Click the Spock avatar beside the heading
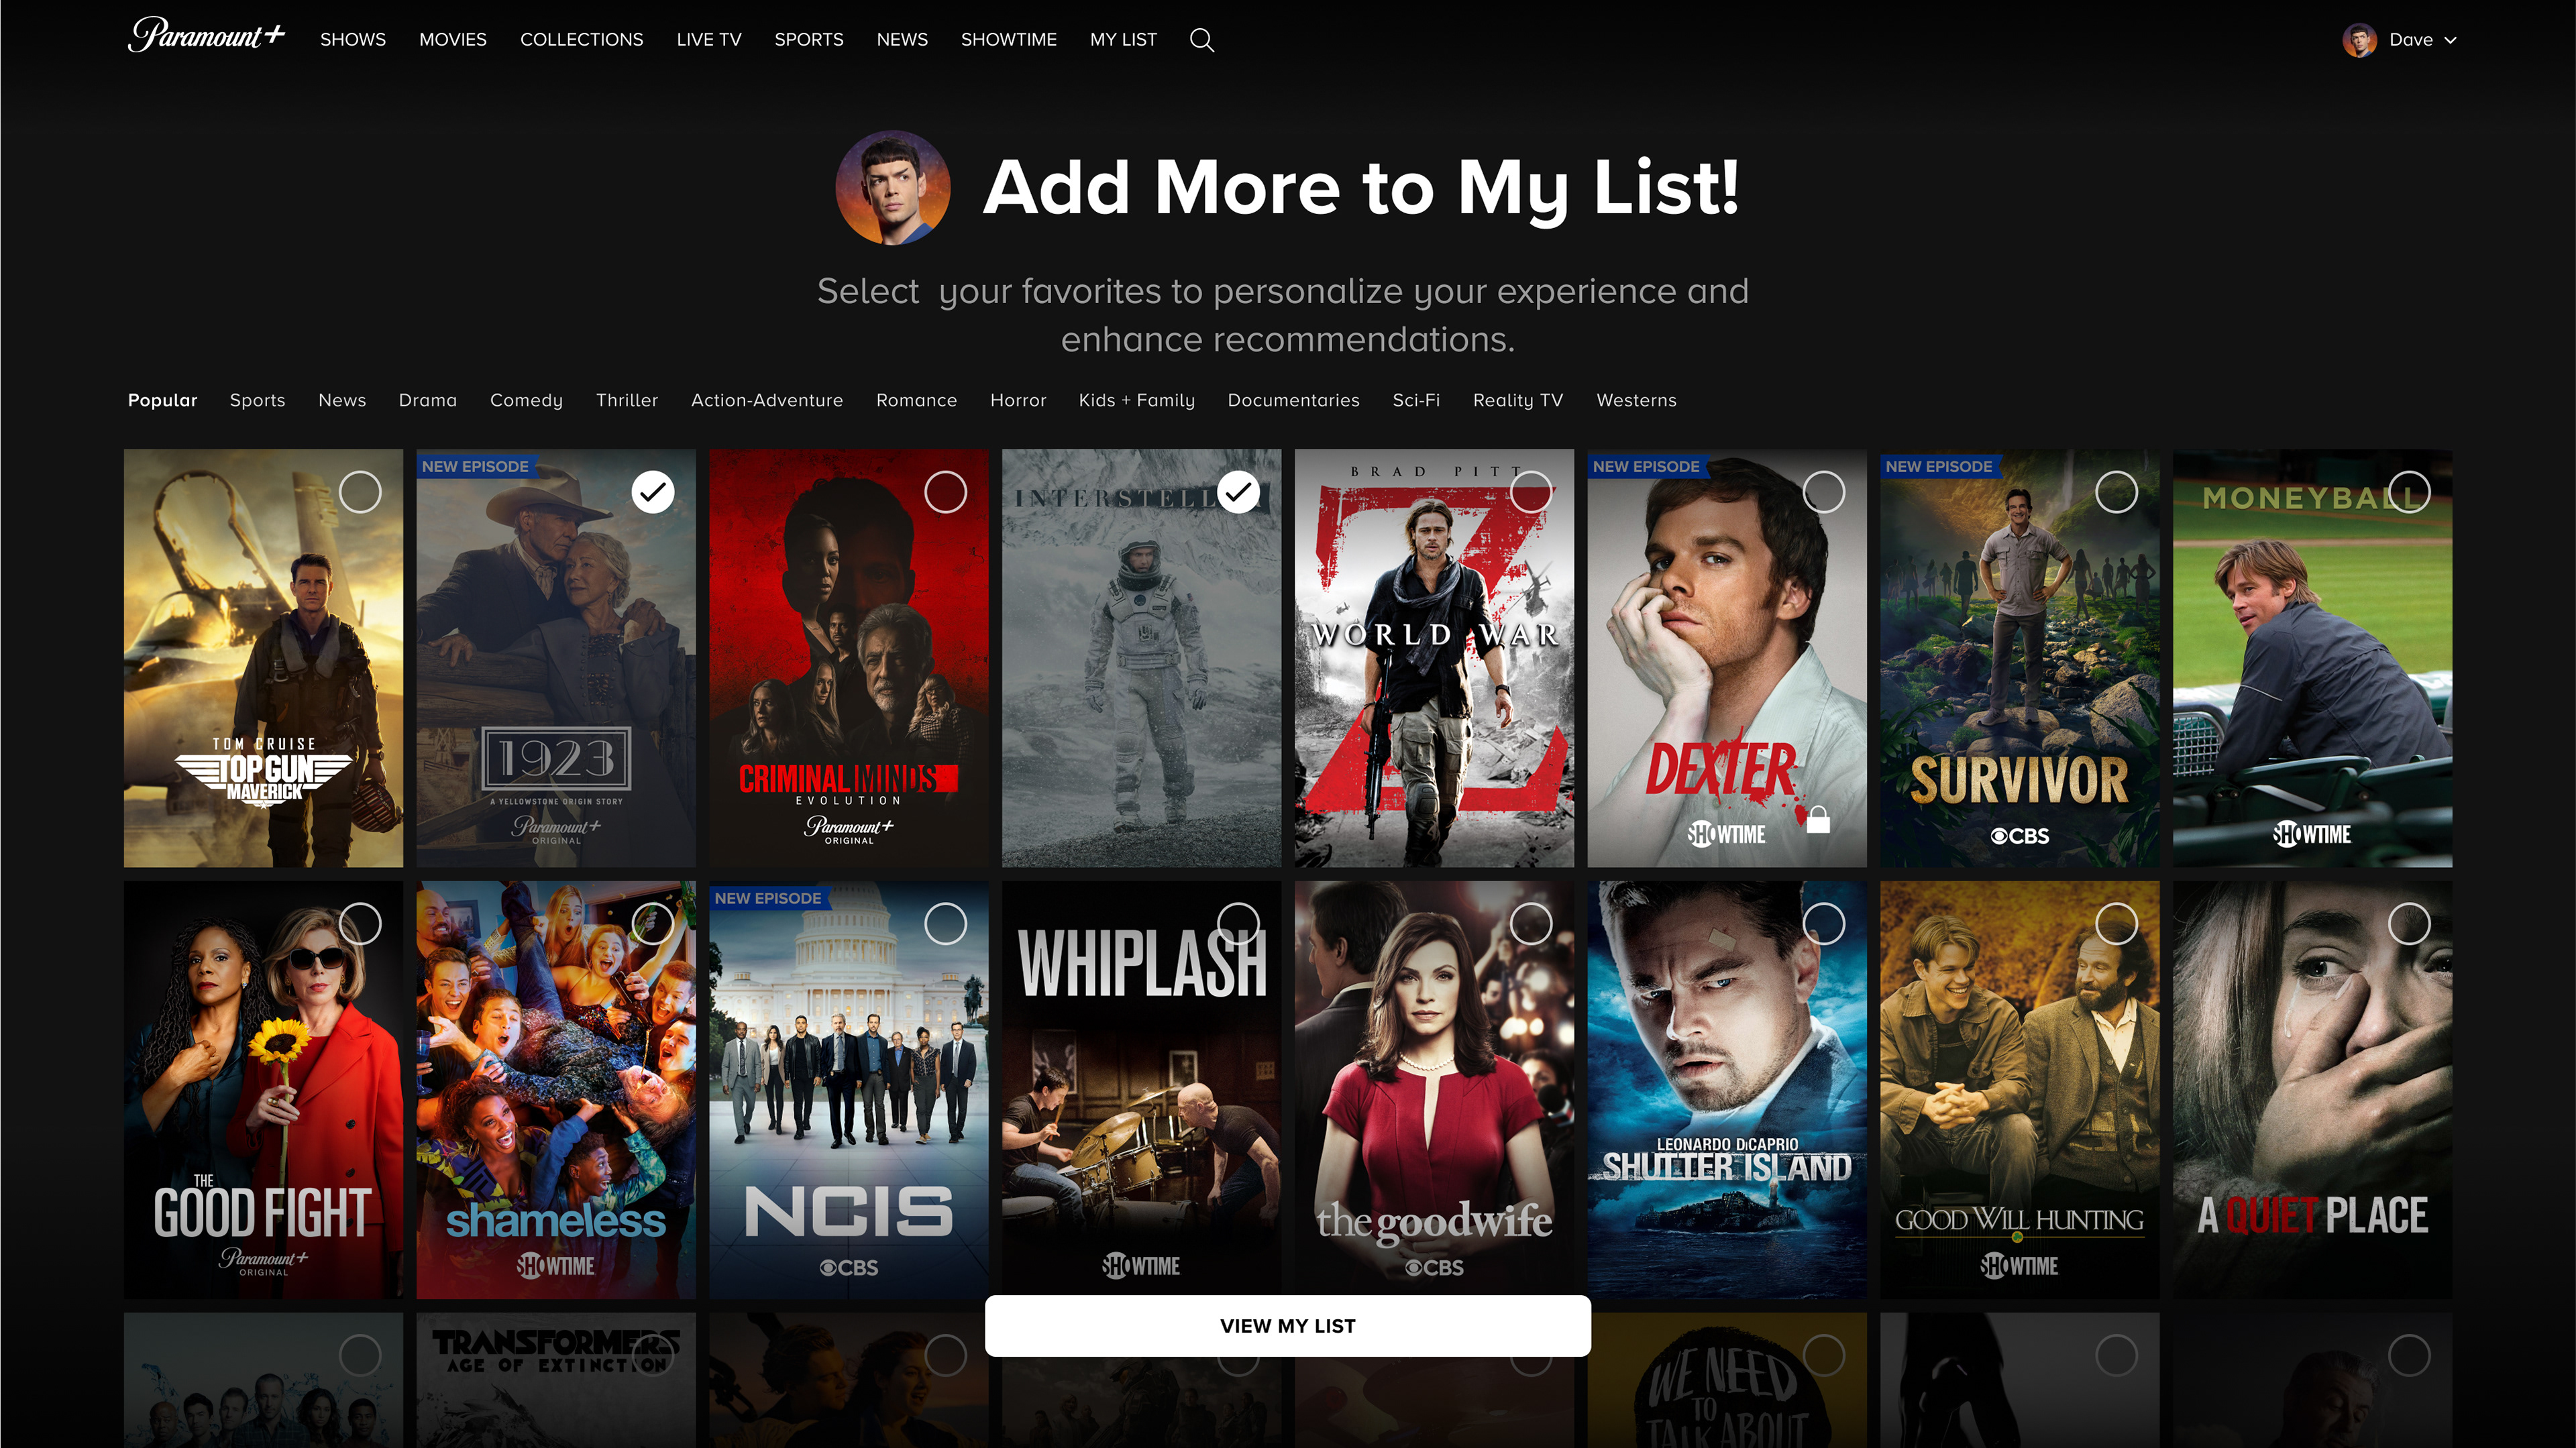2576x1448 pixels. pos(892,188)
